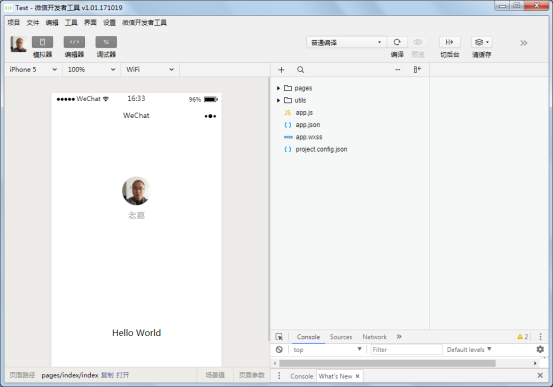
Task: Open the iPhone 5 device dropdown
Action: [x=33, y=69]
